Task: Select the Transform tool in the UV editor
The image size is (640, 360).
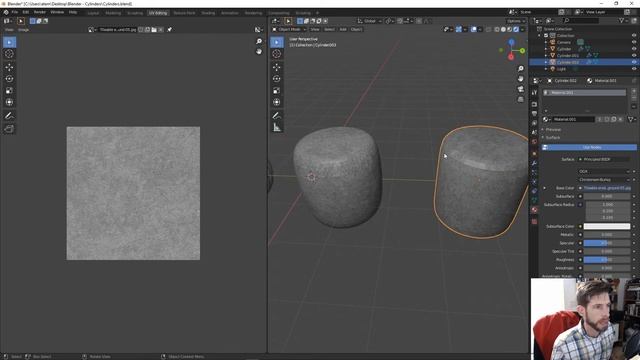Action: [x=9, y=102]
